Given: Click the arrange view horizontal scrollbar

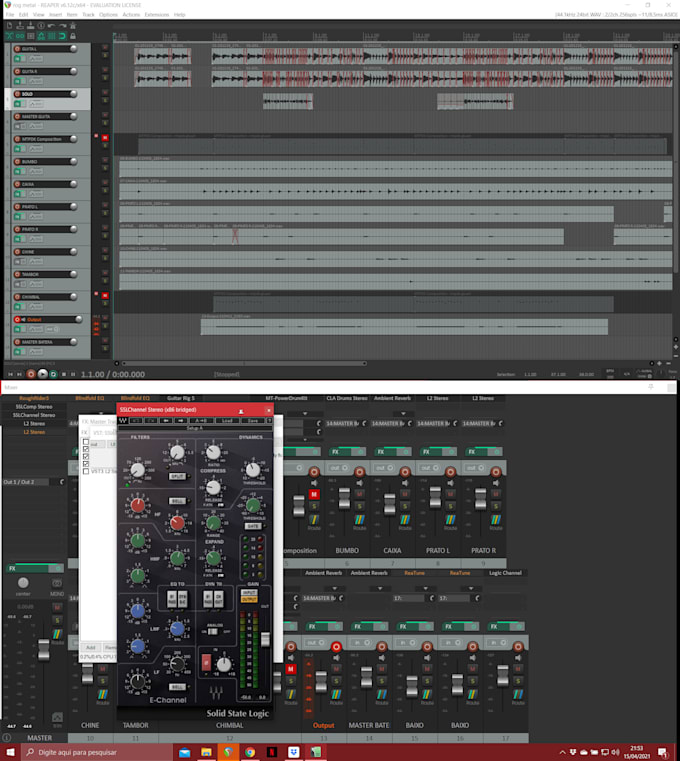Looking at the screenshot, I should pyautogui.click(x=244, y=363).
